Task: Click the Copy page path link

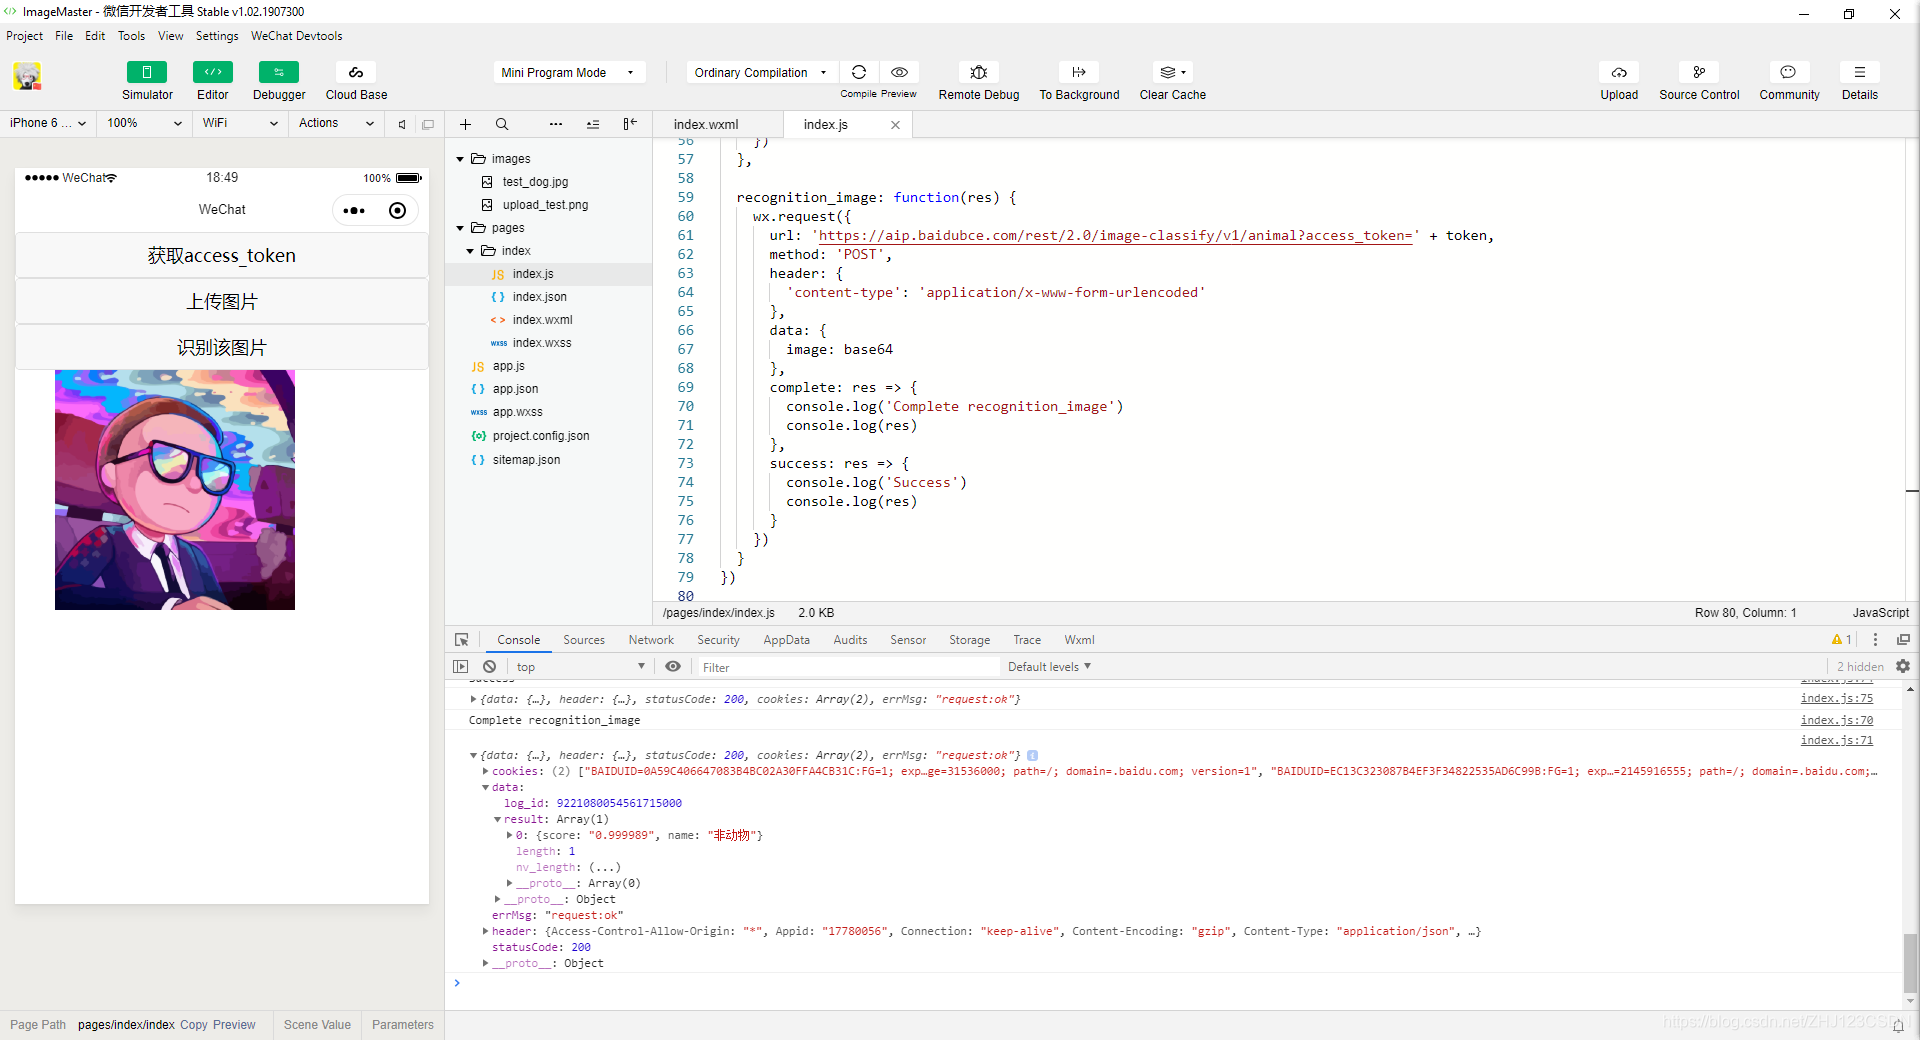Action: point(194,1025)
